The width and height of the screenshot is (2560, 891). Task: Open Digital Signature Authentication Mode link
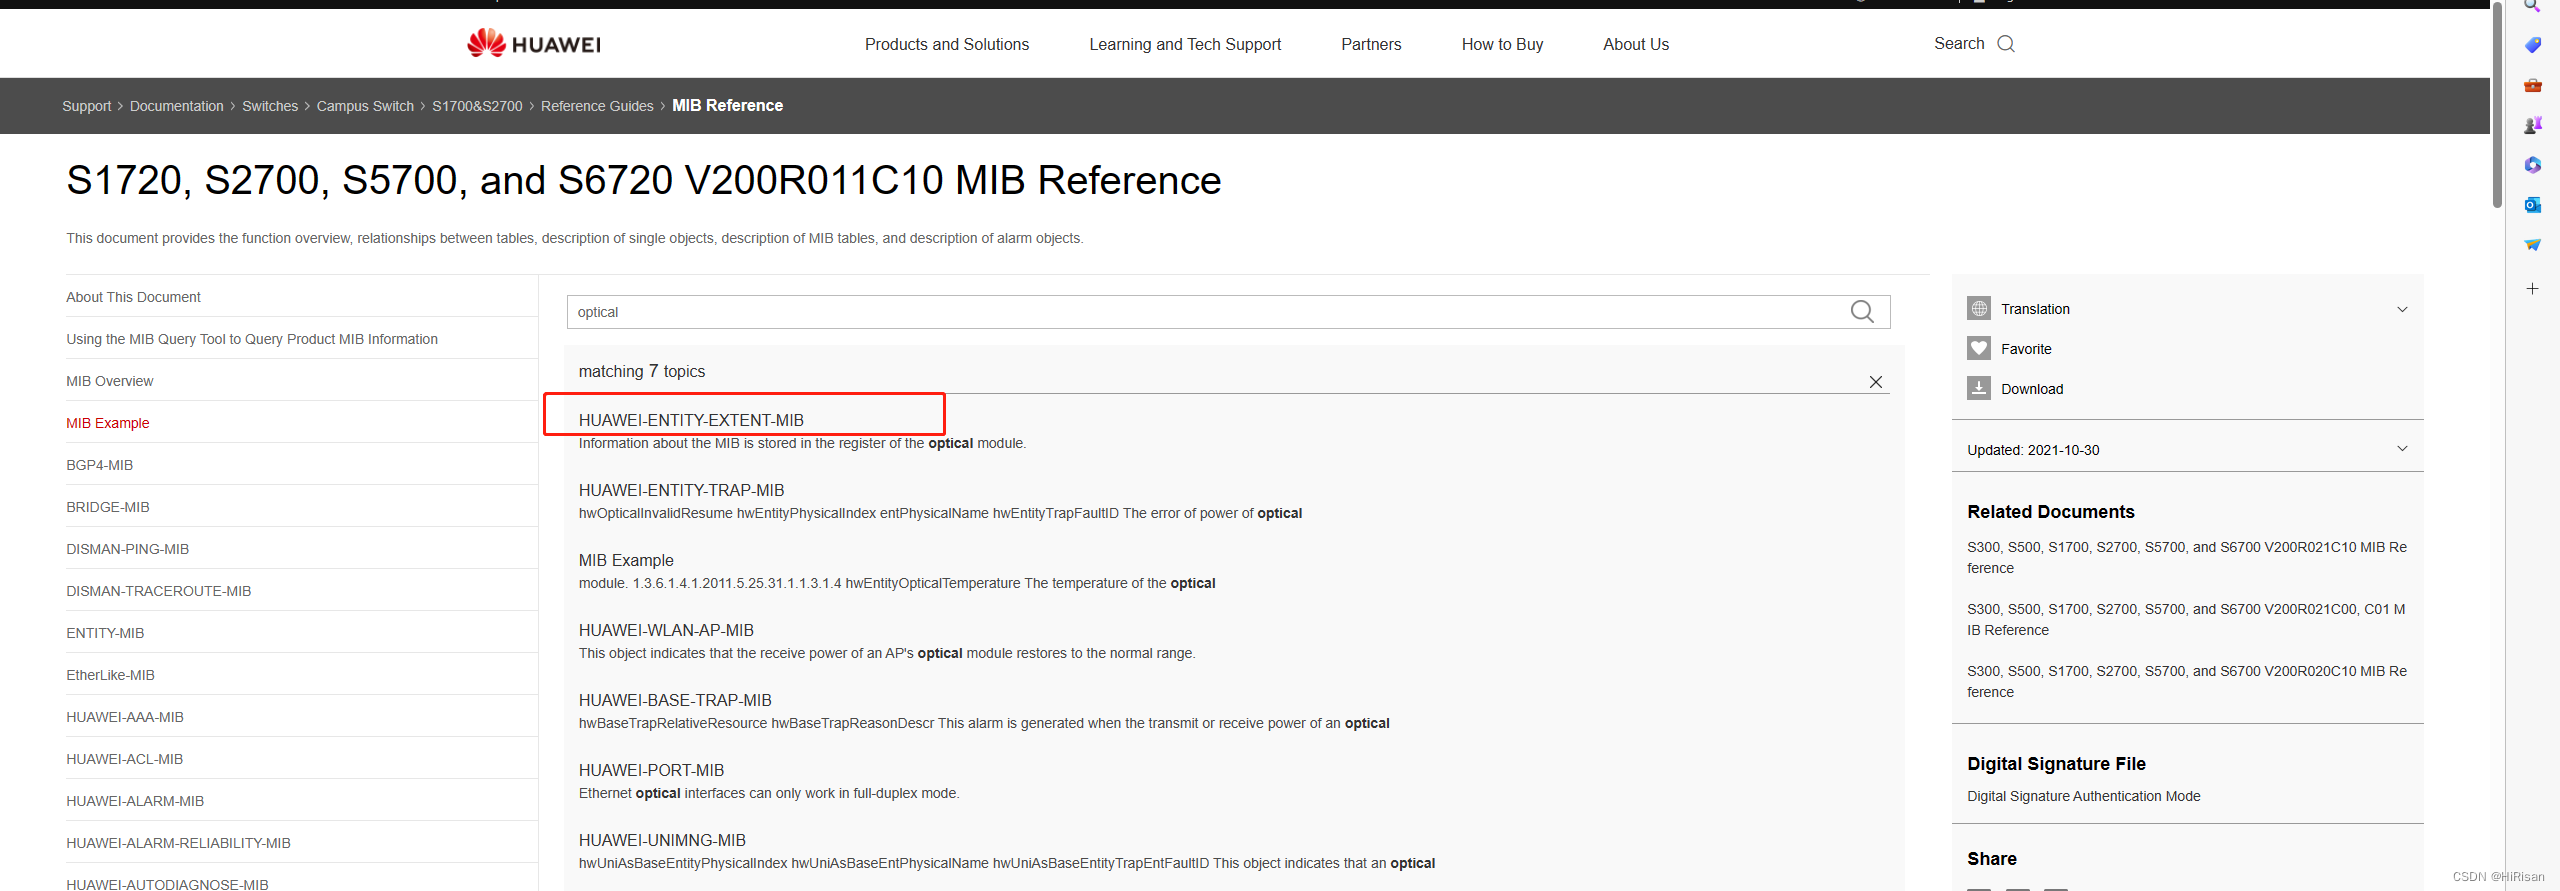(x=2084, y=796)
